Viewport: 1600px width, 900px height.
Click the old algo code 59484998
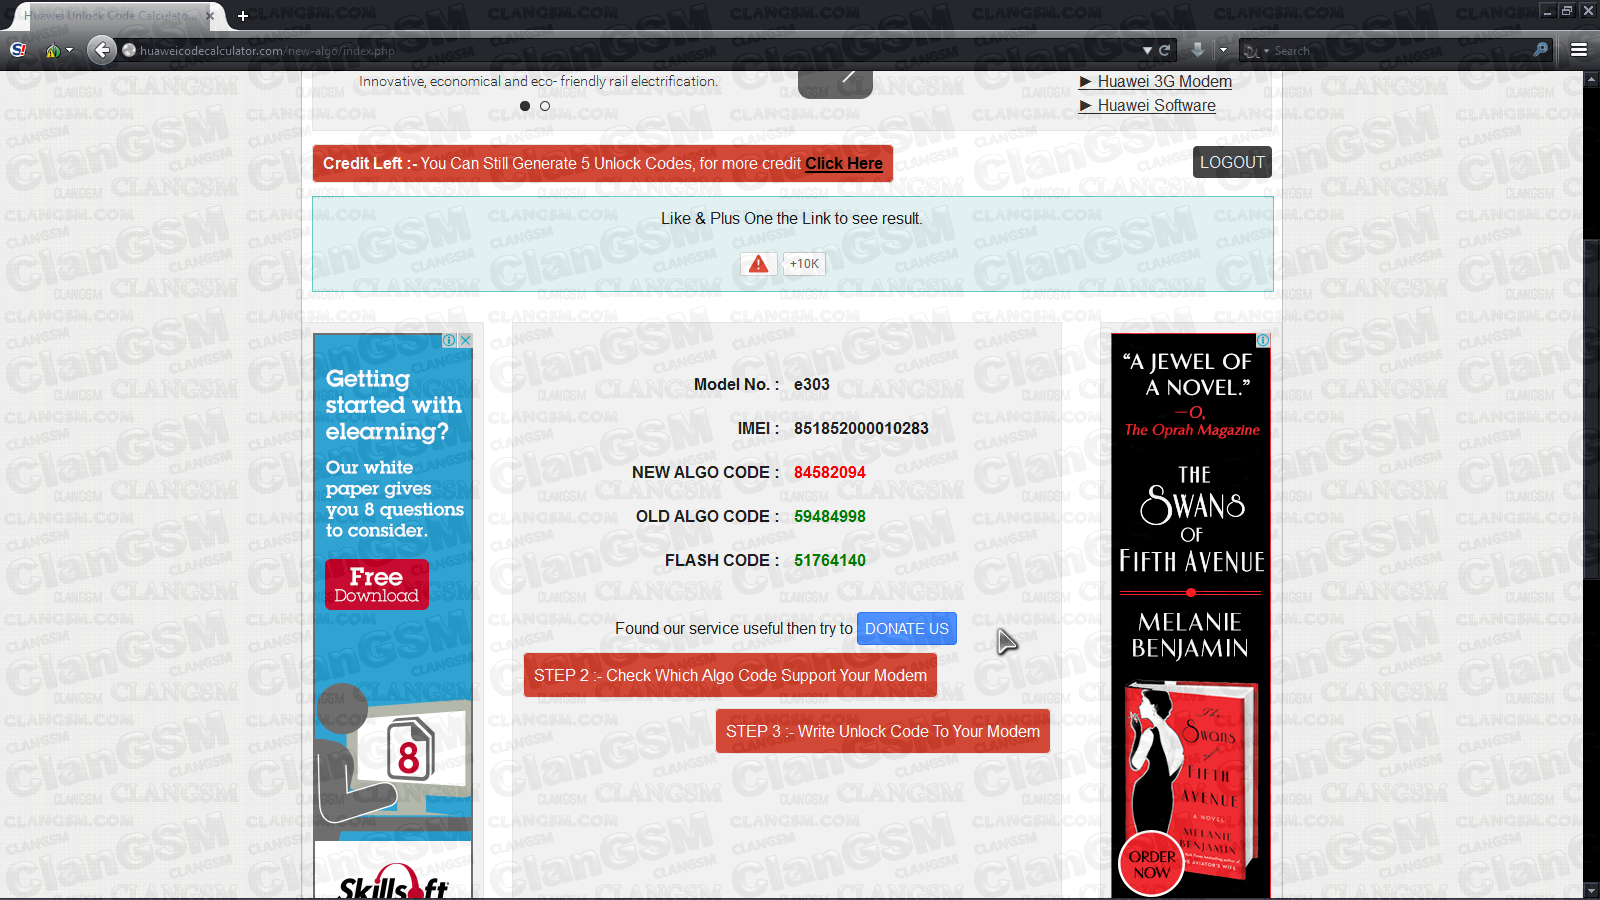pos(830,517)
